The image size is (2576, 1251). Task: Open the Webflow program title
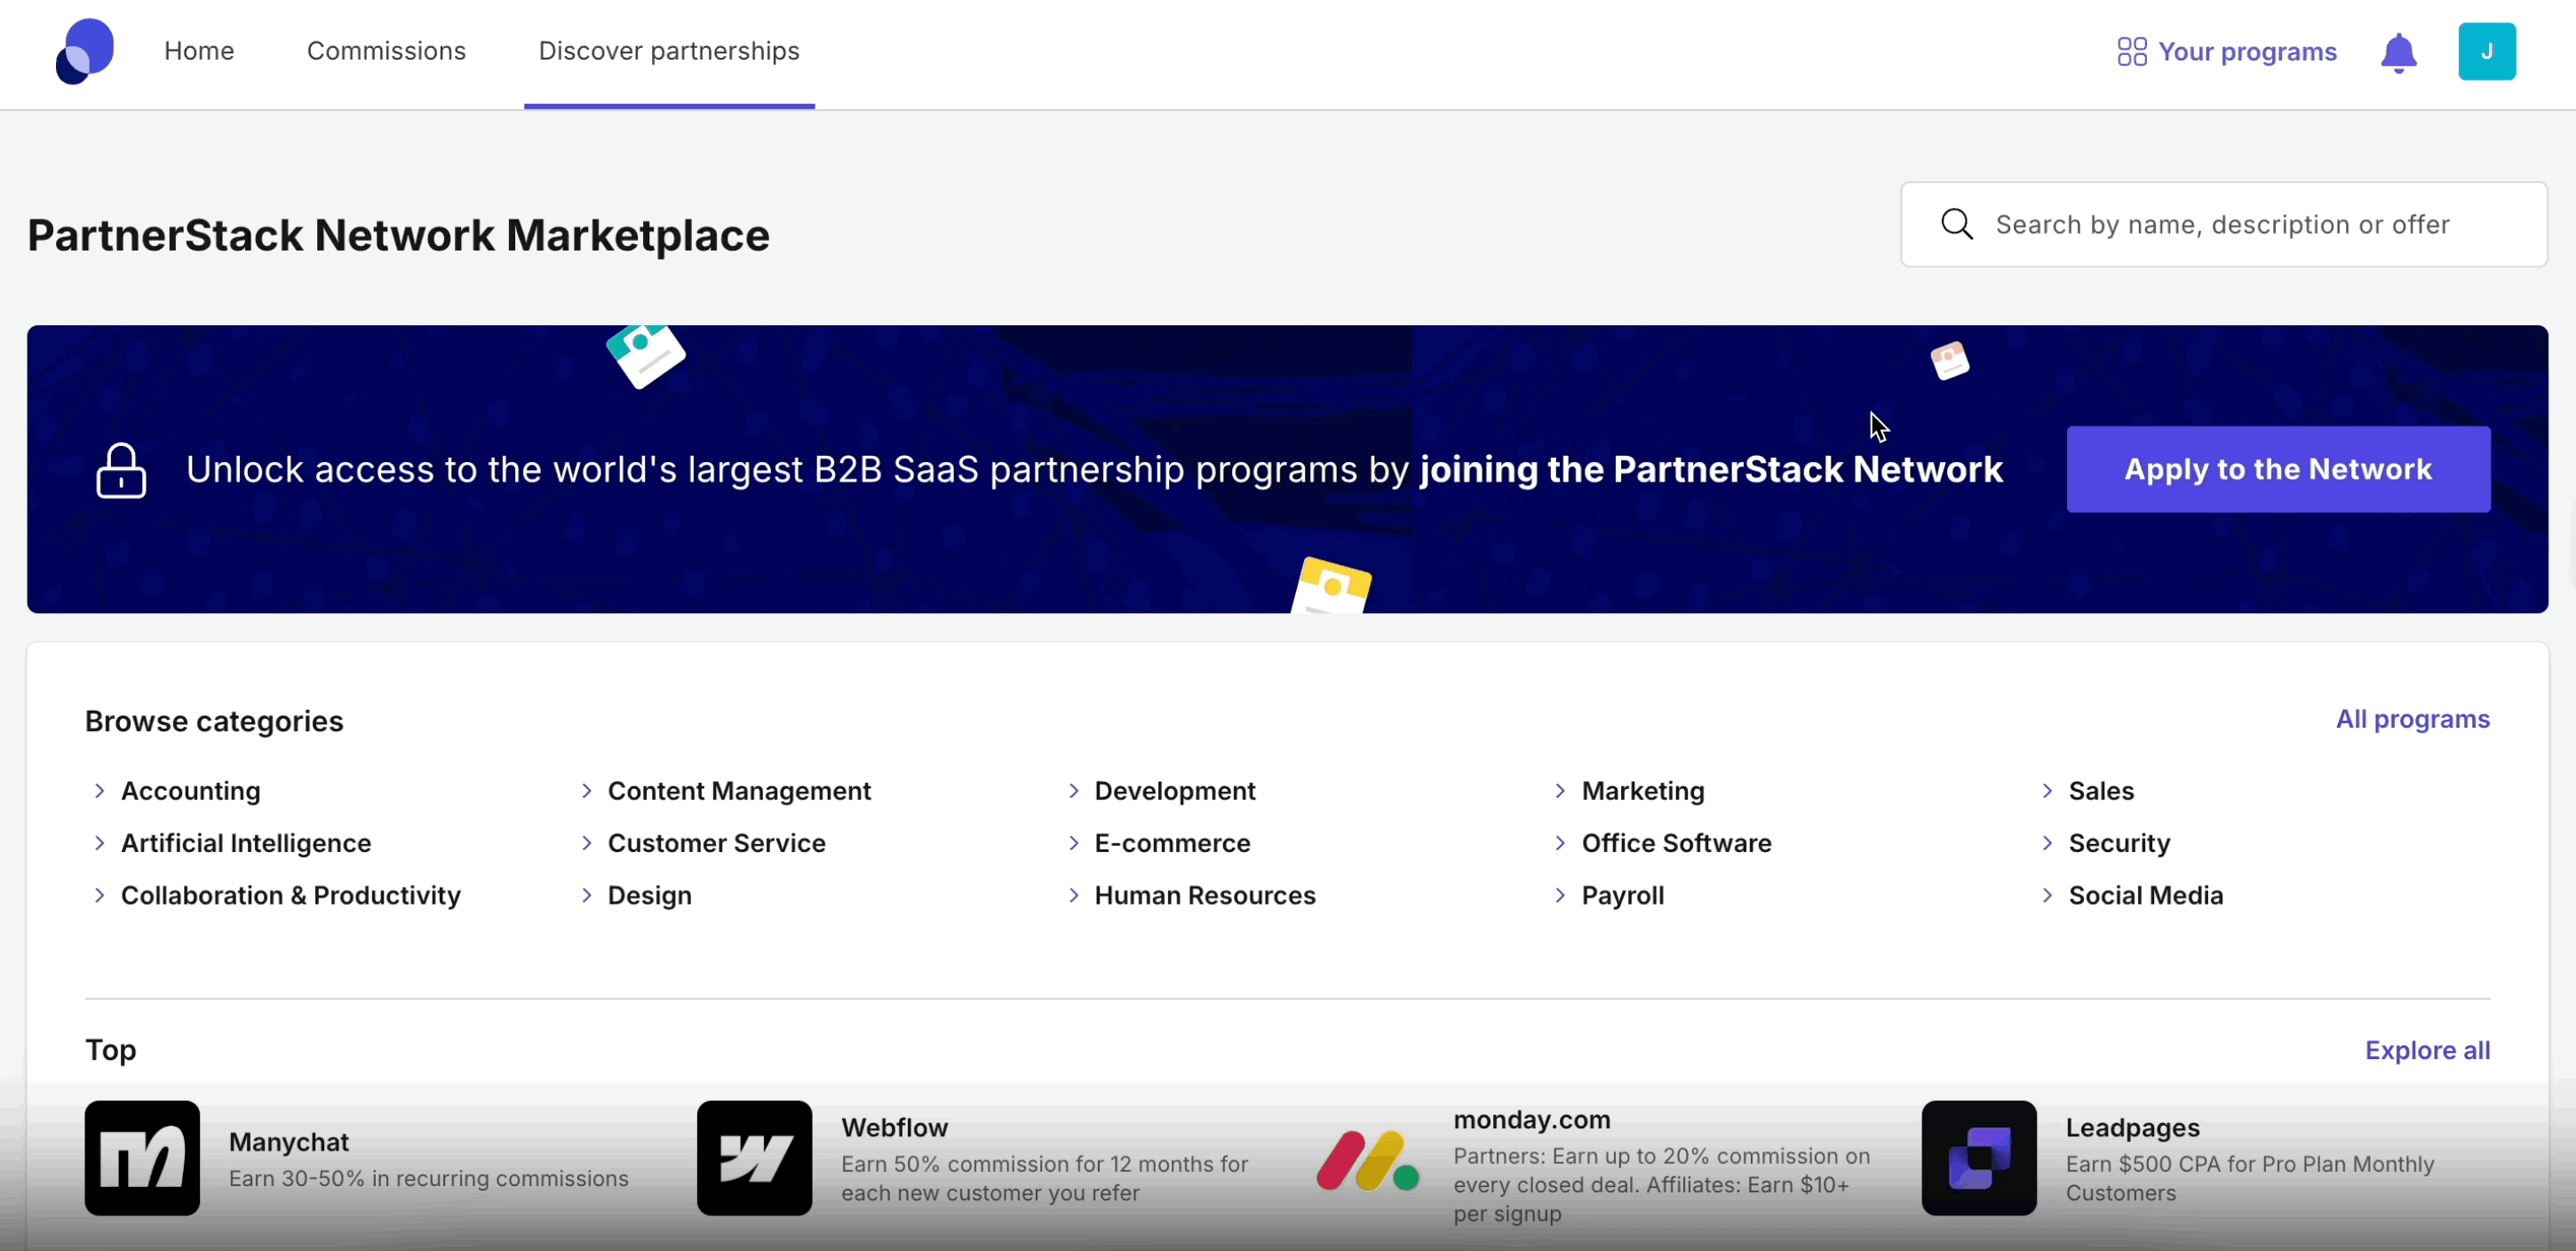(x=894, y=1127)
